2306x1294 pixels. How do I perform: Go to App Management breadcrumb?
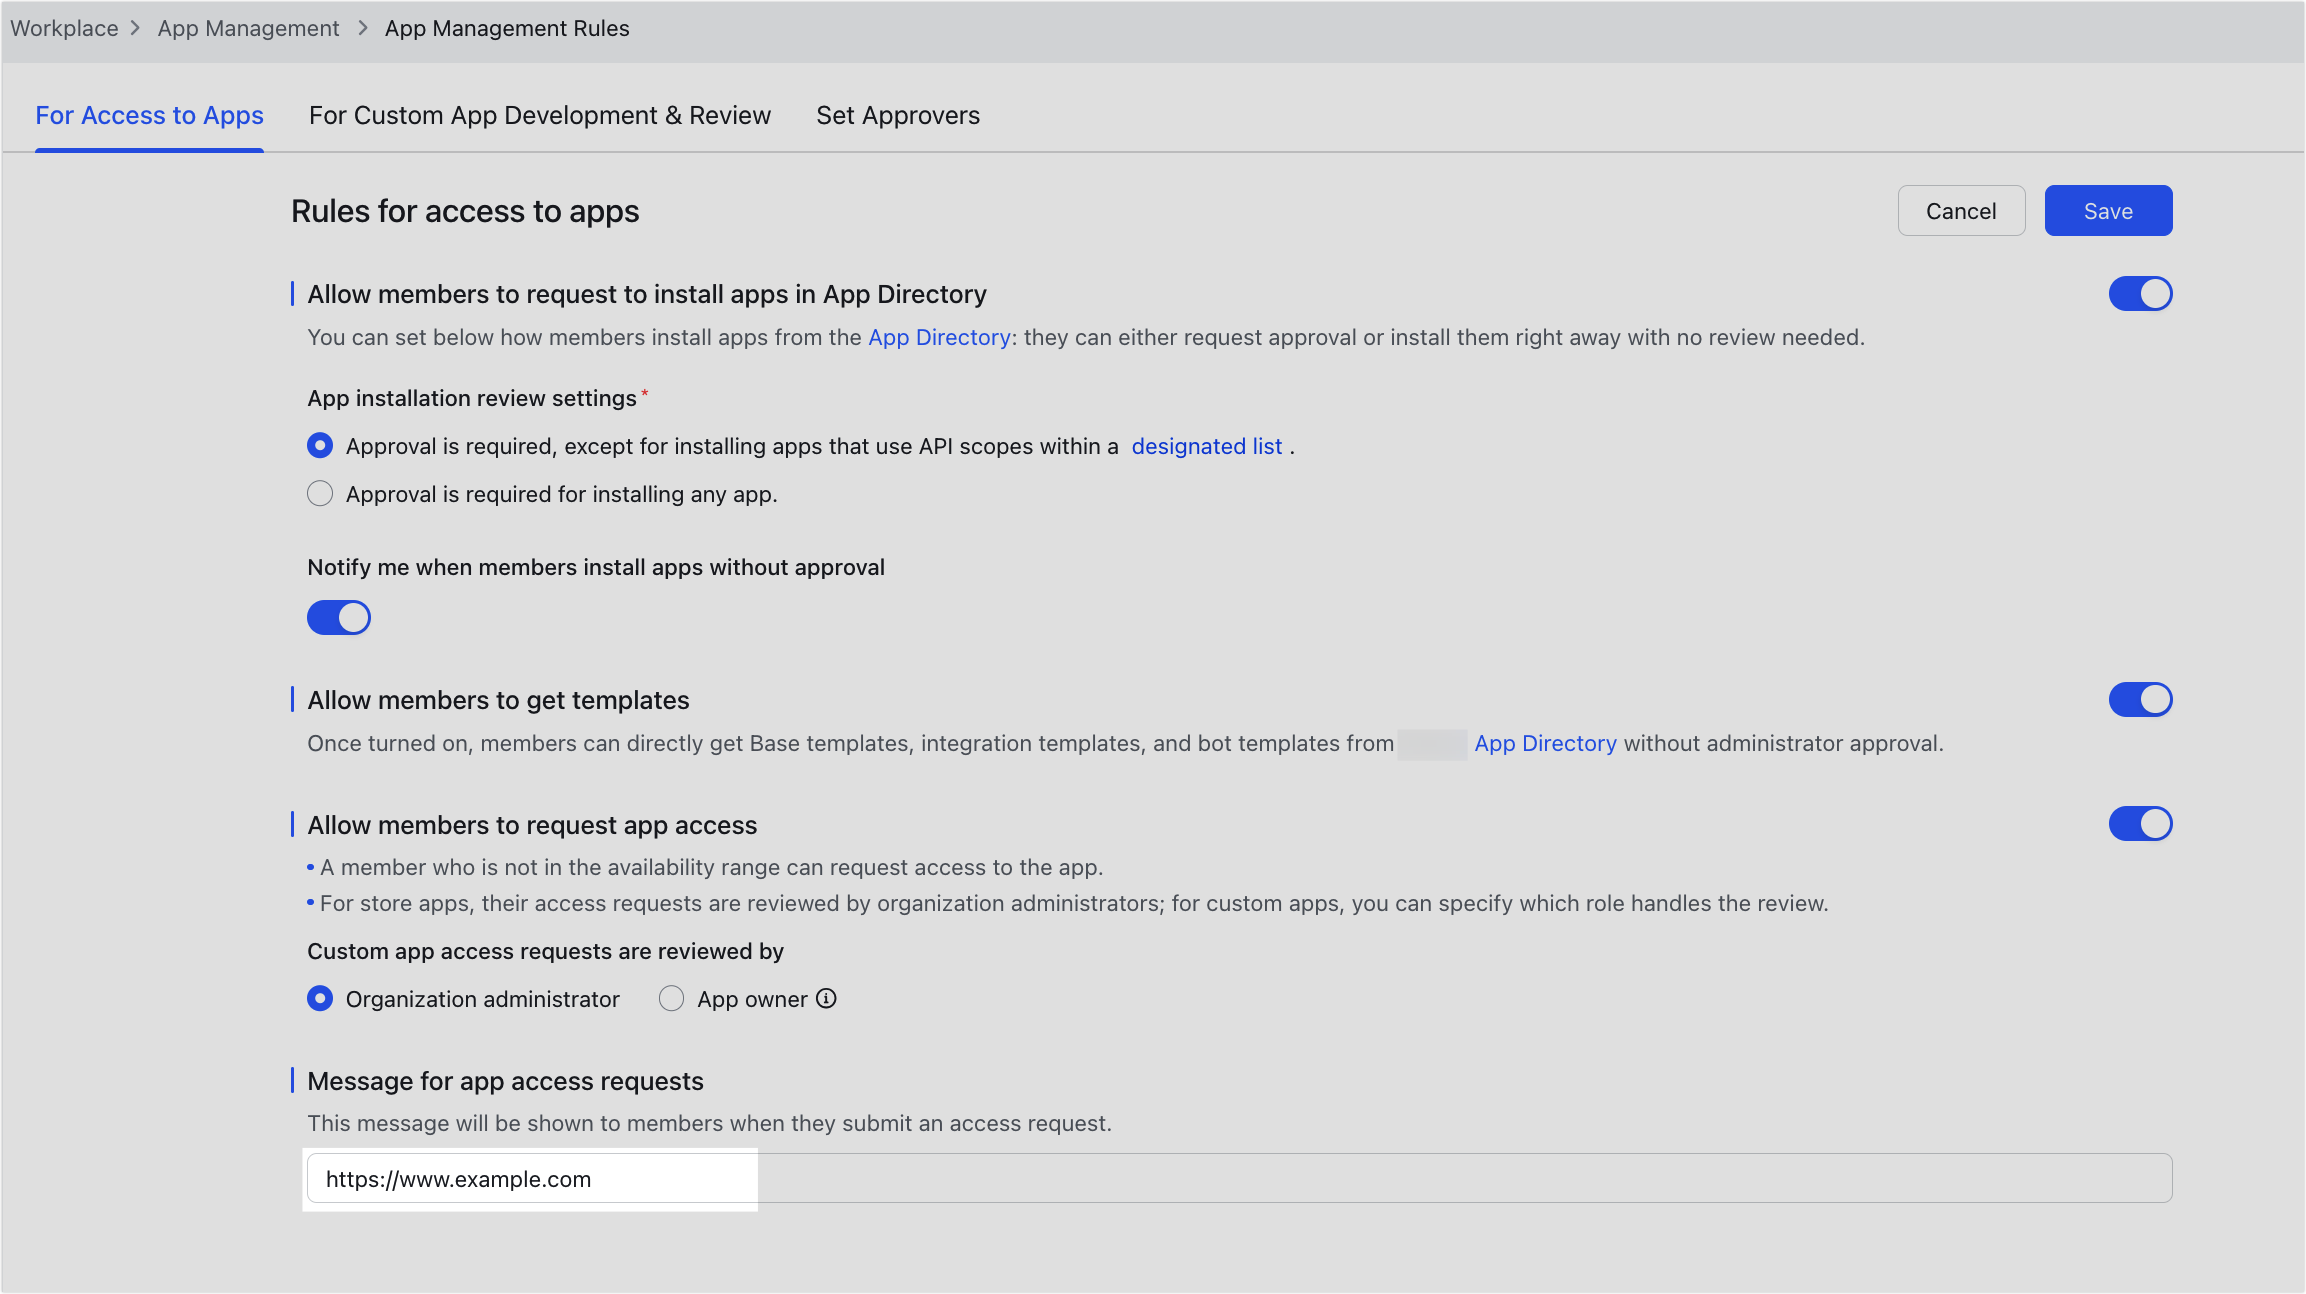point(248,28)
